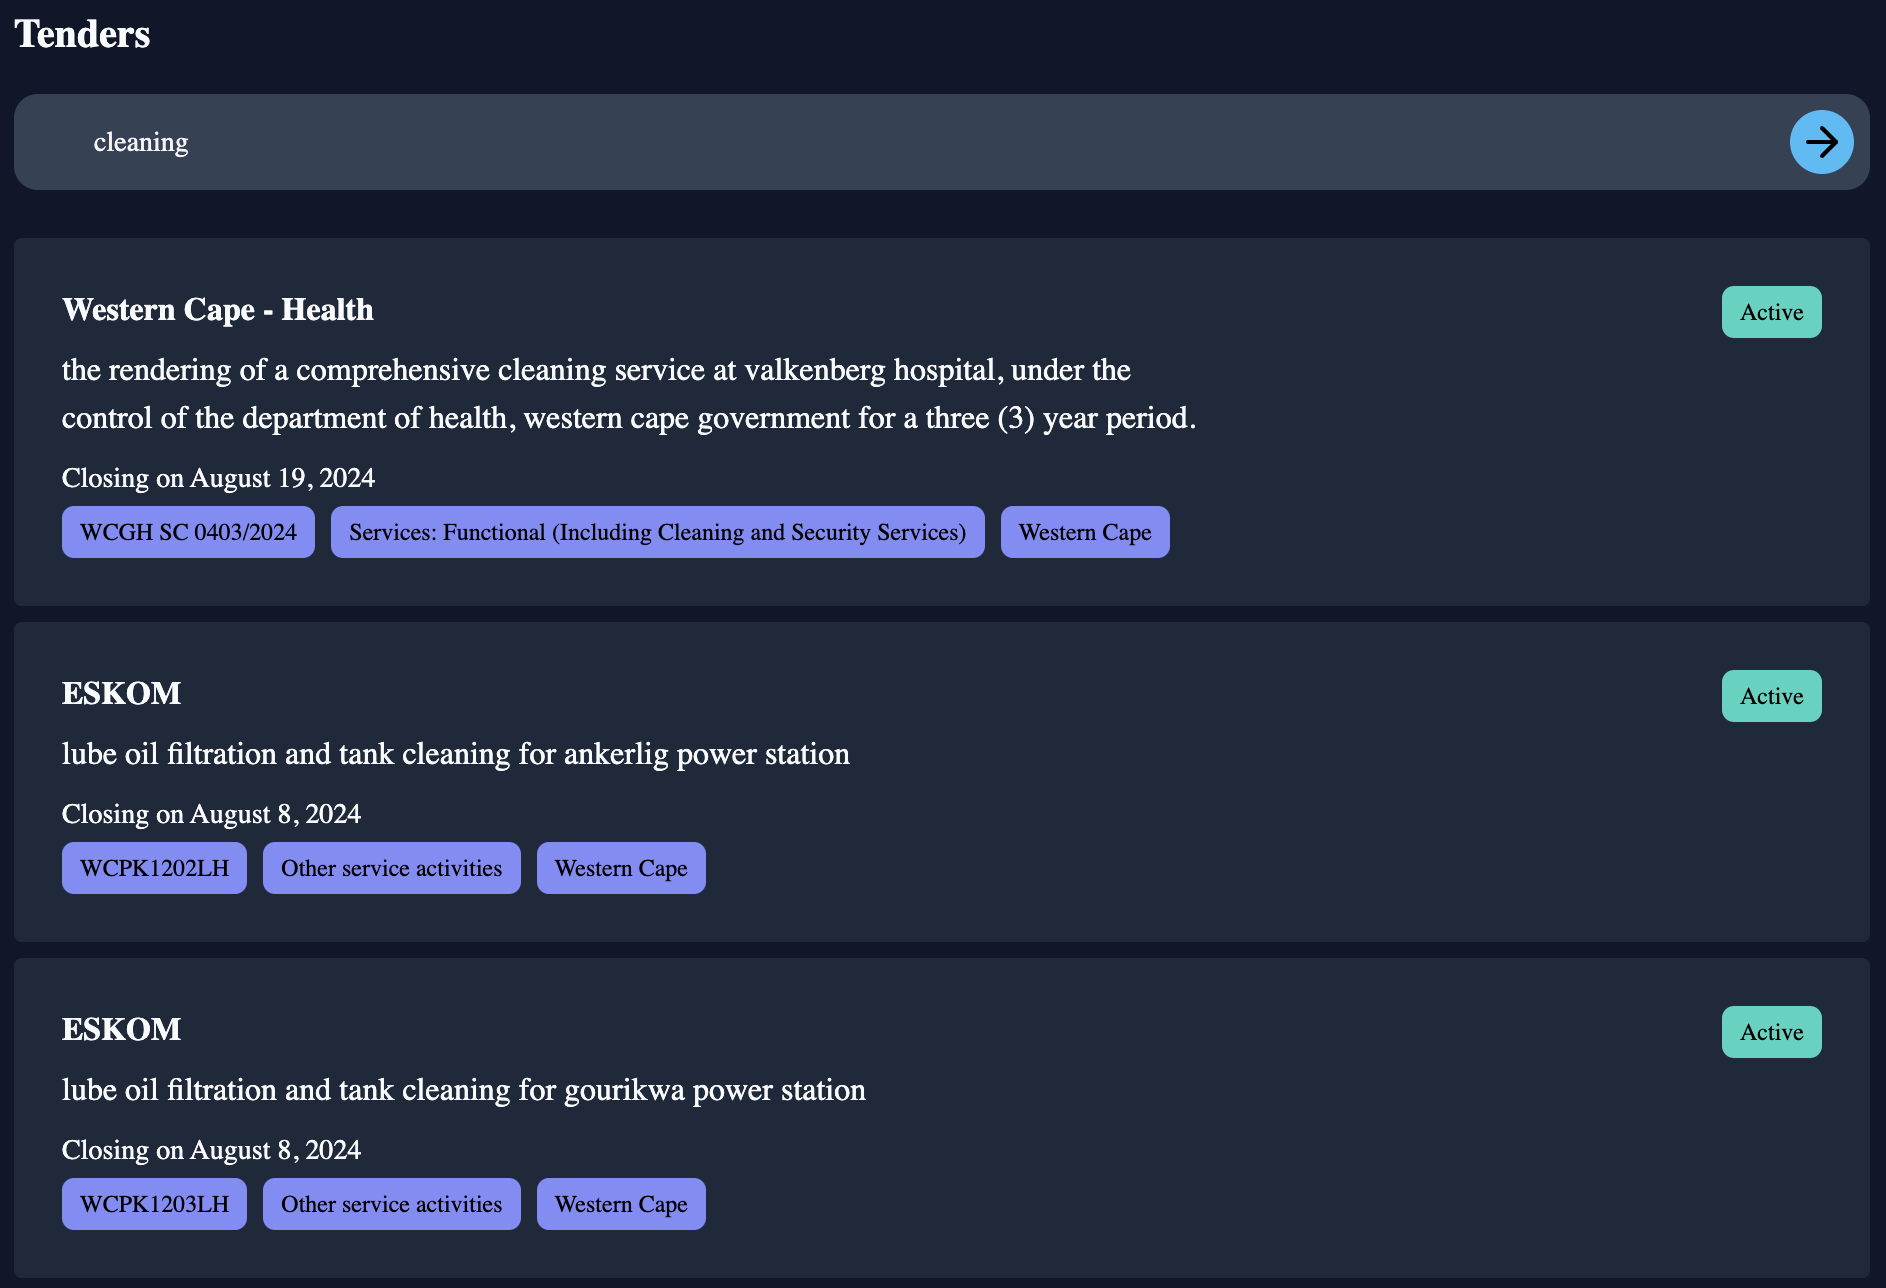Click Other service activities tag for Ankerlig tender

click(x=391, y=868)
